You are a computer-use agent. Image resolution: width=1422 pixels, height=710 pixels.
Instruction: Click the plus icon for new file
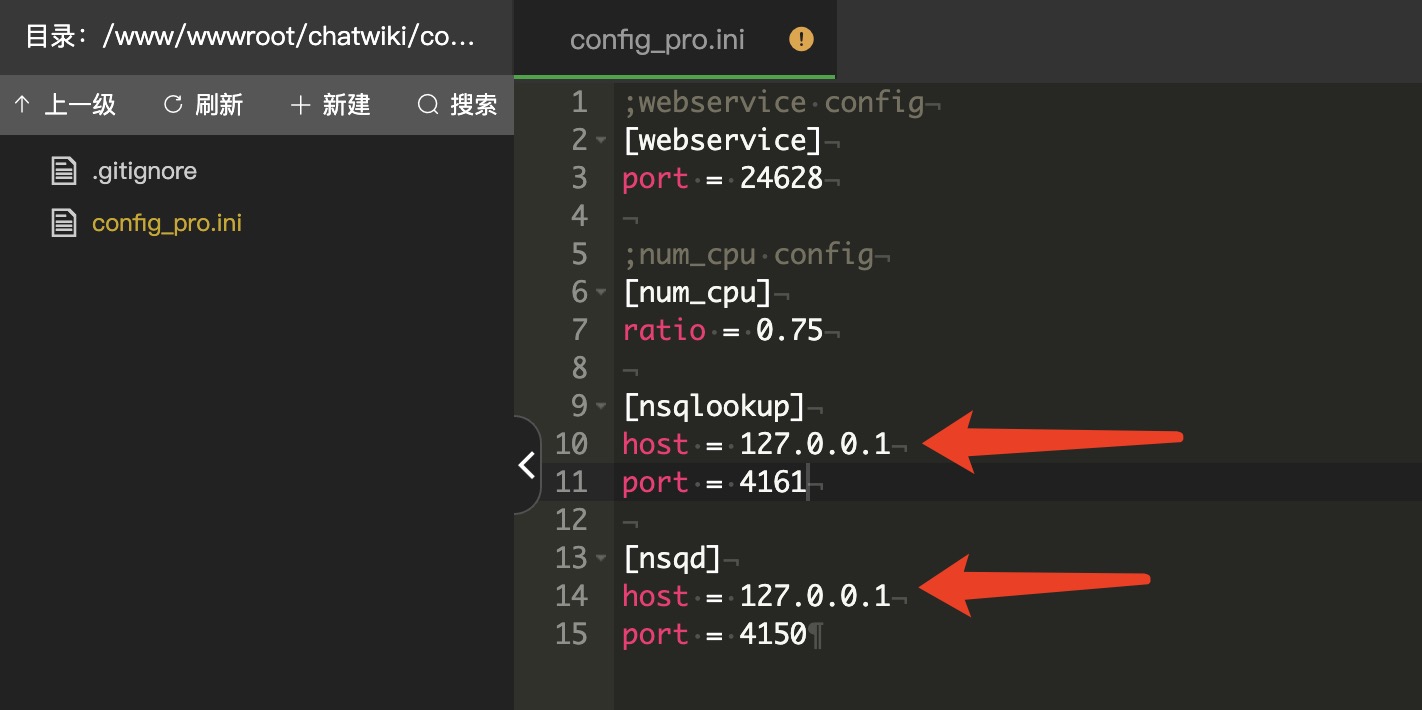(300, 104)
